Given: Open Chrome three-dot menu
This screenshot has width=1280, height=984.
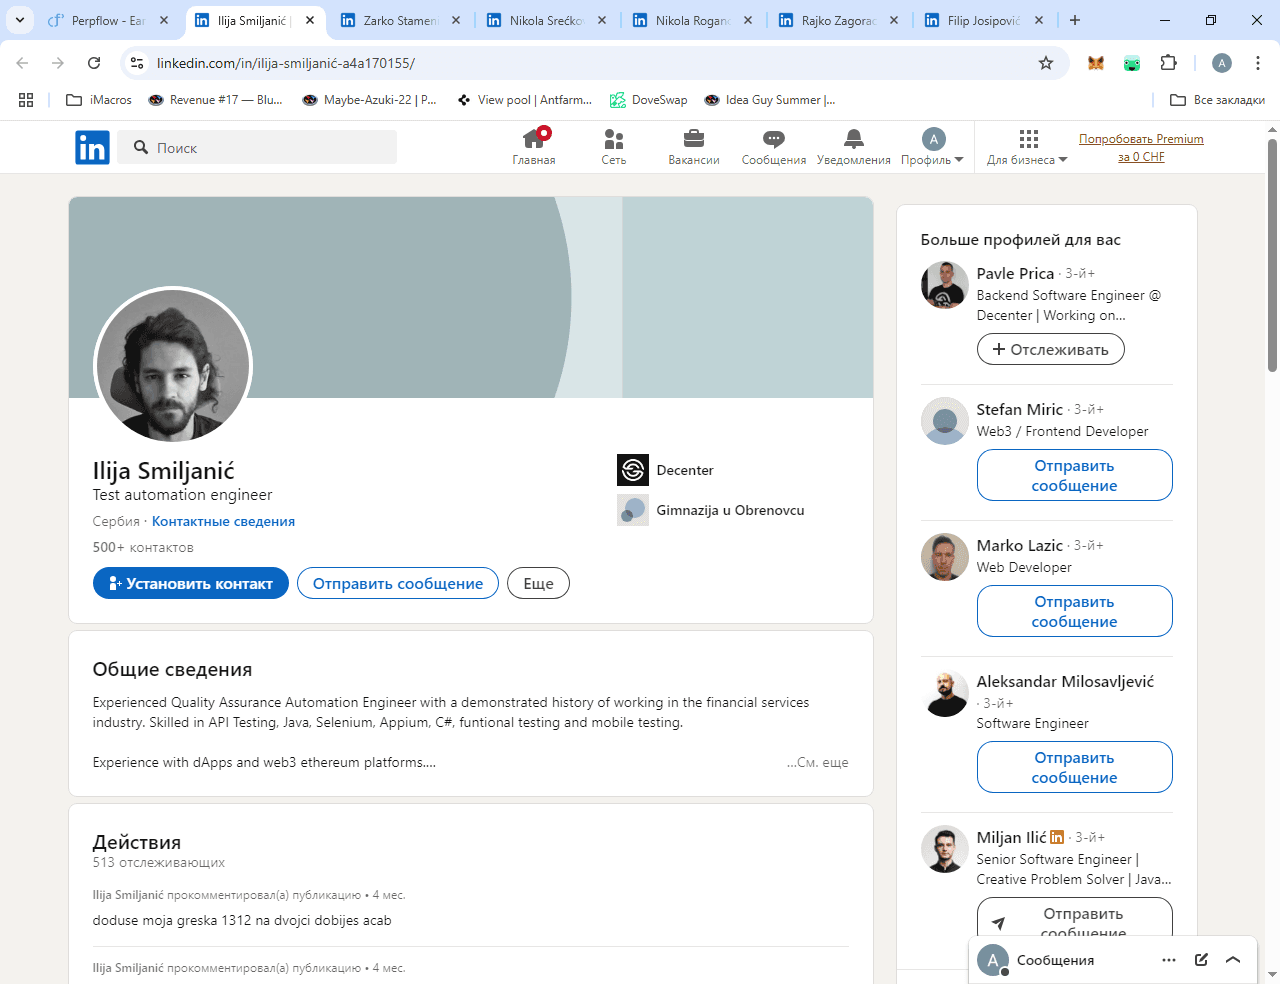Looking at the screenshot, I should click(1258, 63).
